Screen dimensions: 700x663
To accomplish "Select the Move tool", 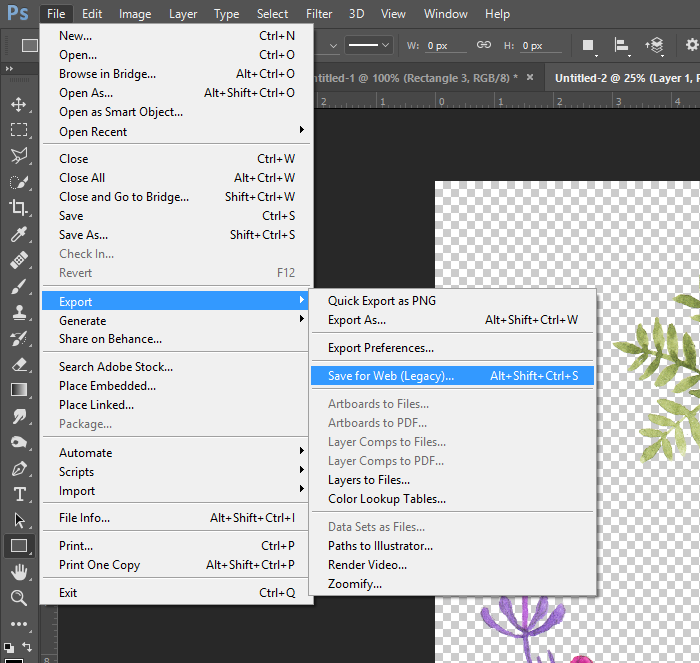I will tap(18, 104).
